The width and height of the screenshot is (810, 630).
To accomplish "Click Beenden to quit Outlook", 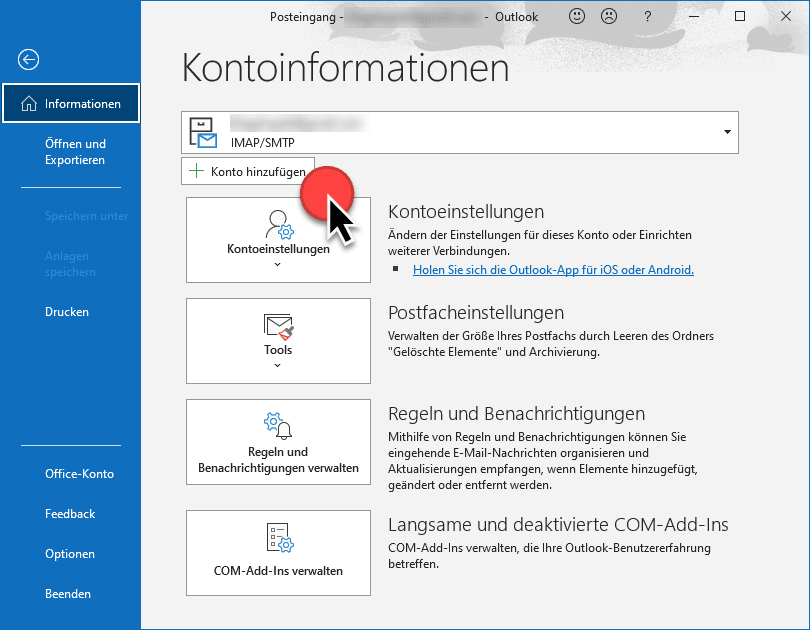I will click(68, 594).
